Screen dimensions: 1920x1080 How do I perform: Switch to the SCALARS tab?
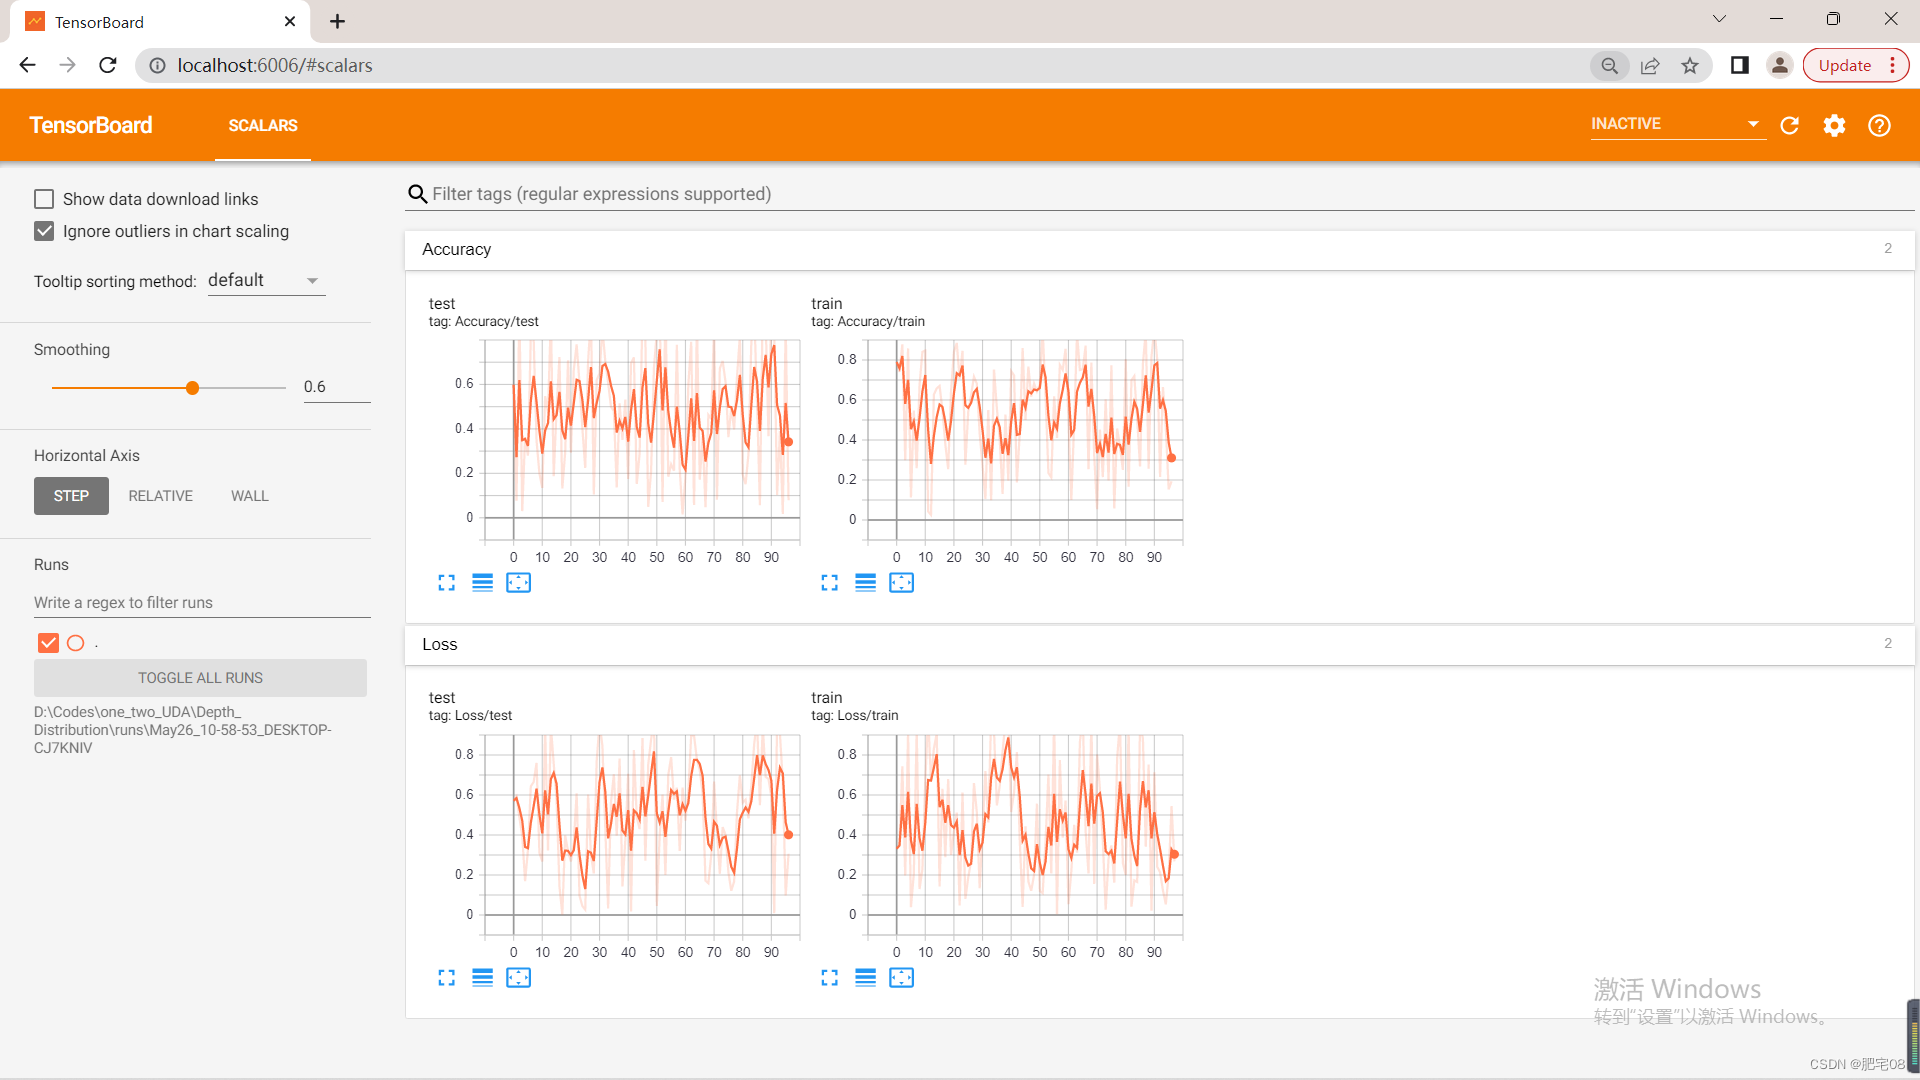(x=262, y=125)
